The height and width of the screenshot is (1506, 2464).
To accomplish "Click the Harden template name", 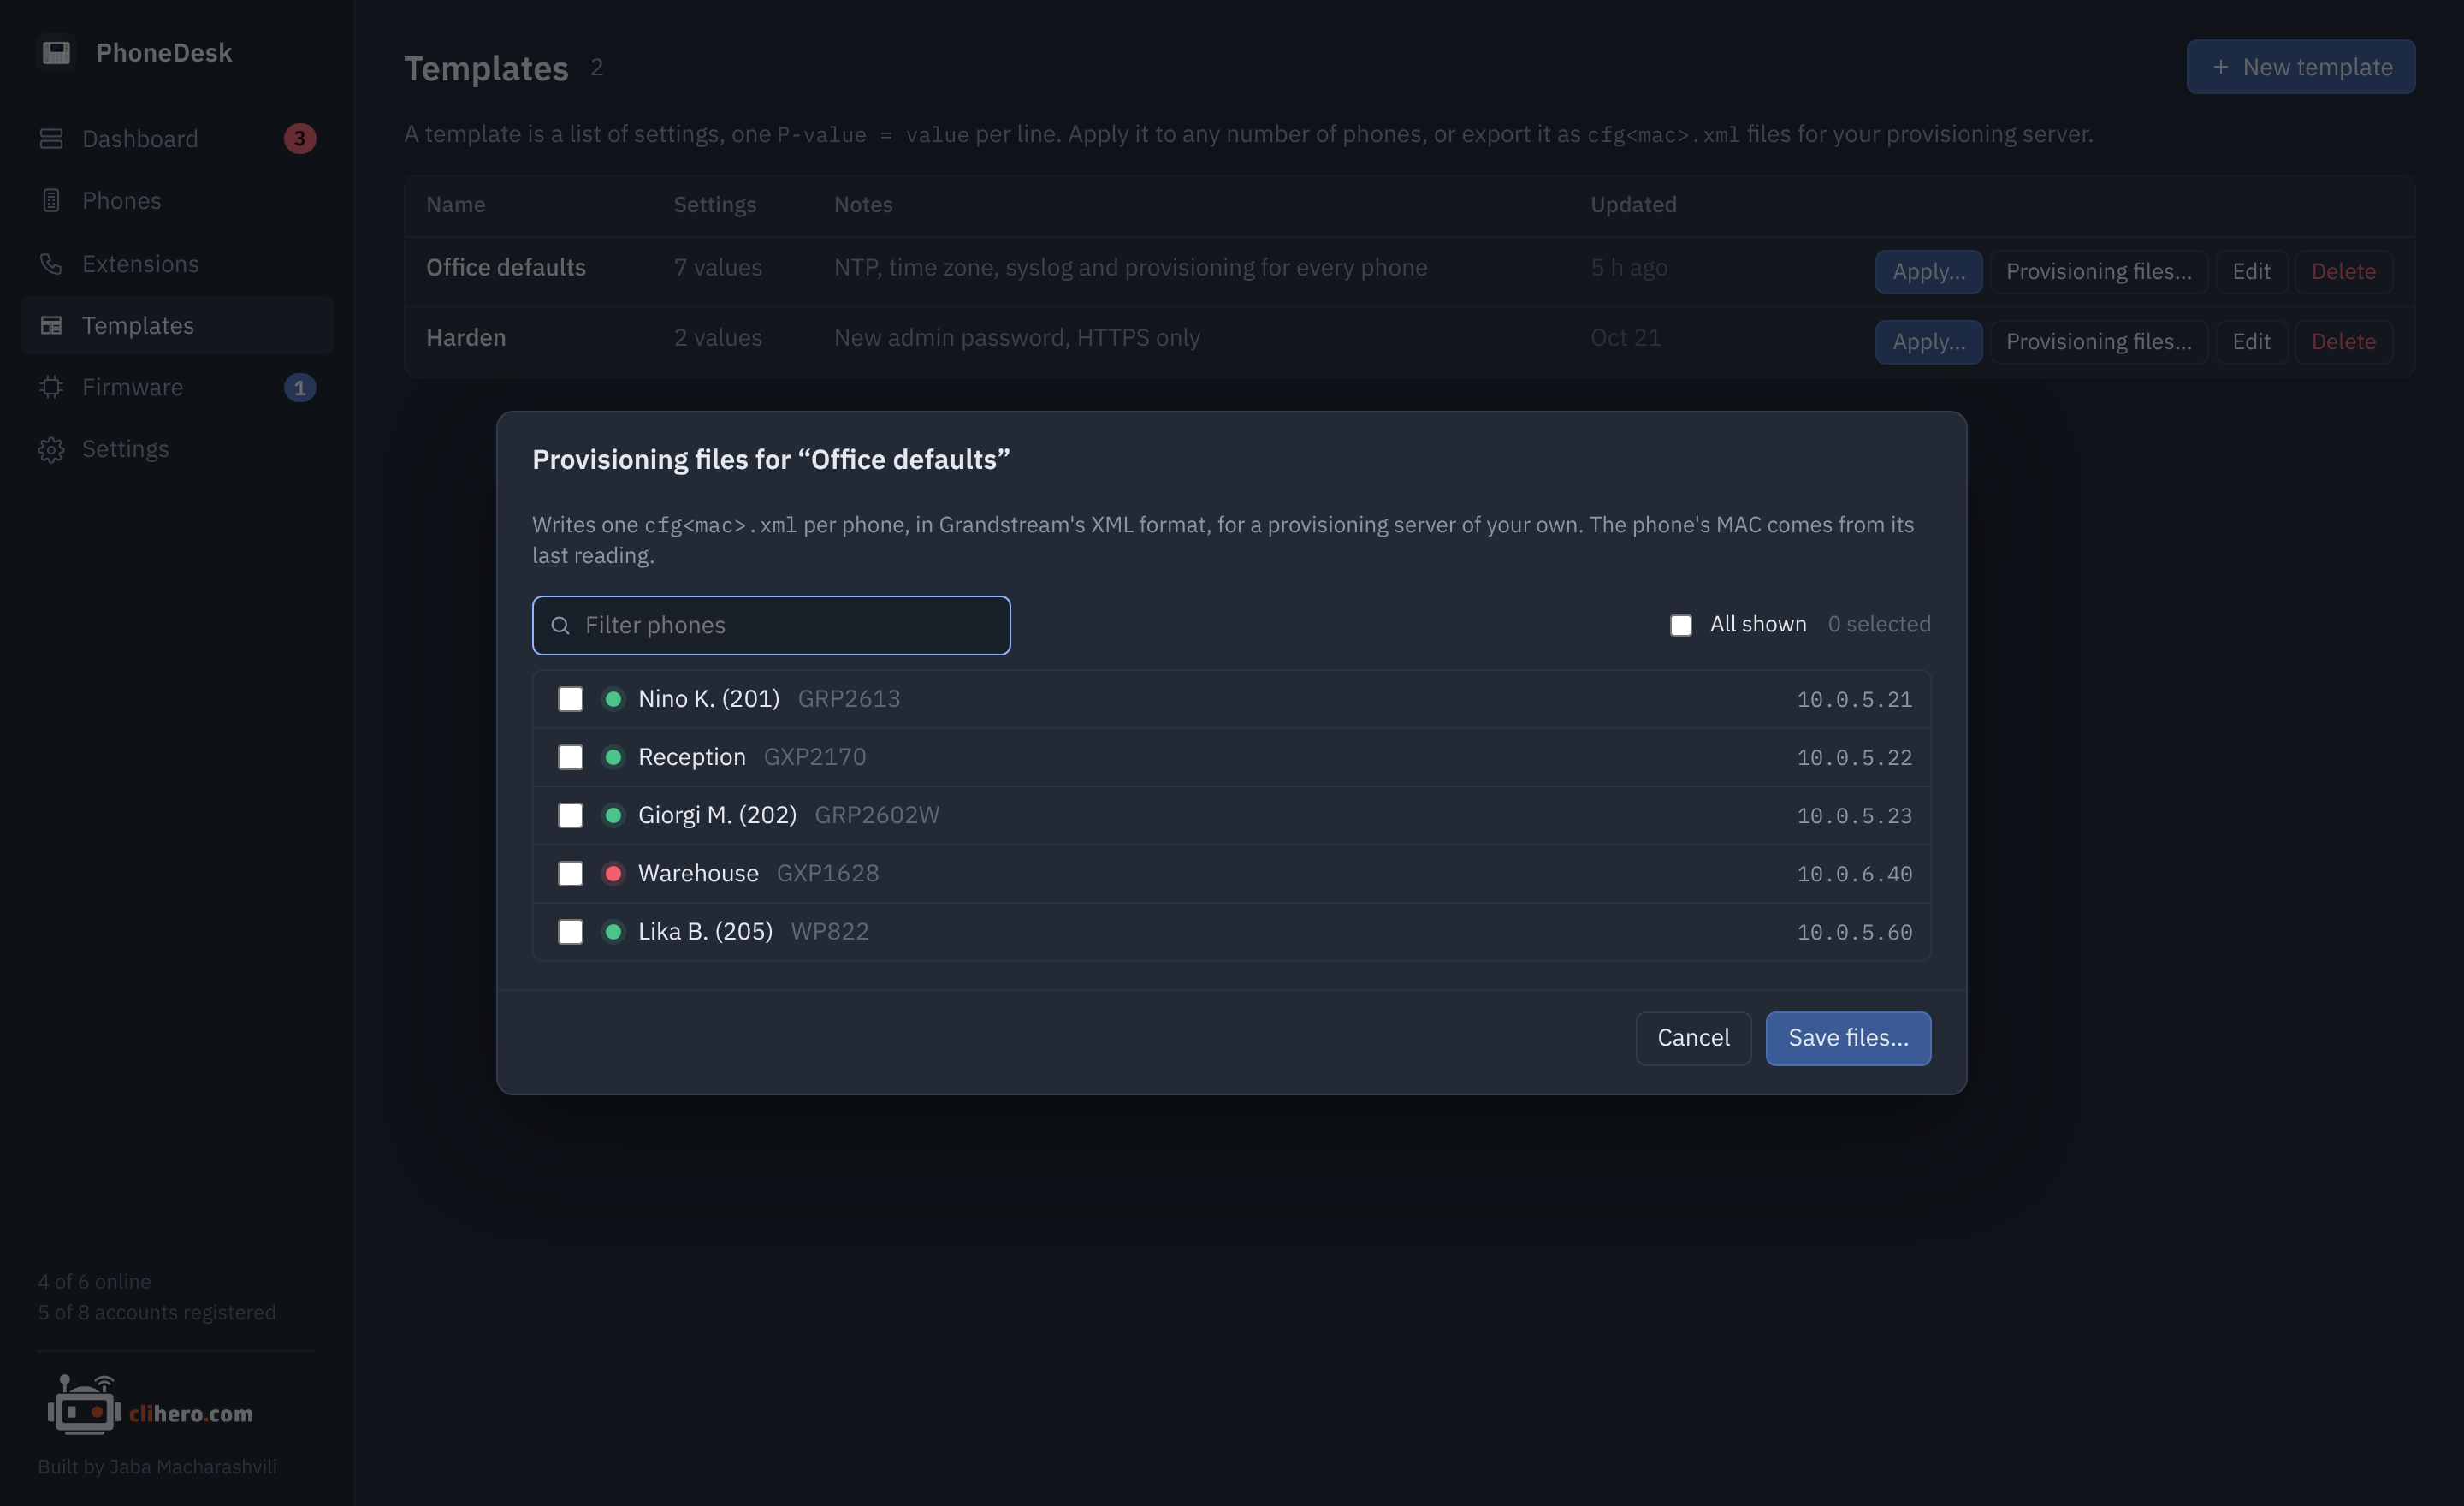I will coord(466,338).
